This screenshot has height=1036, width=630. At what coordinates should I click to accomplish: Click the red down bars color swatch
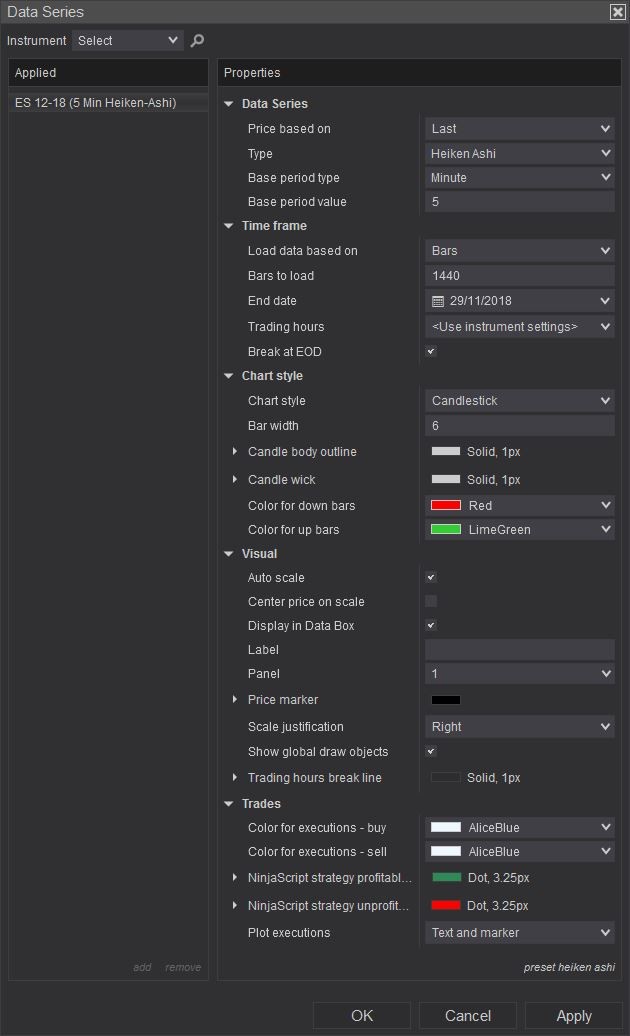(x=446, y=506)
